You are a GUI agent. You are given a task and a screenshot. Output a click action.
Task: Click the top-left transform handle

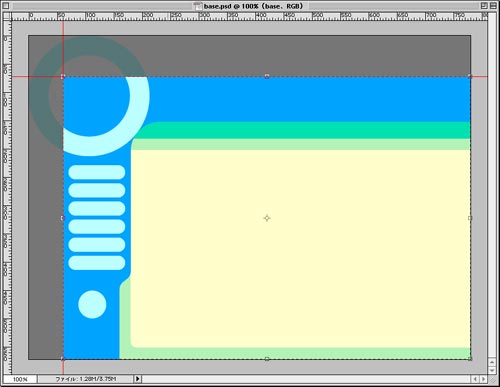(x=63, y=77)
